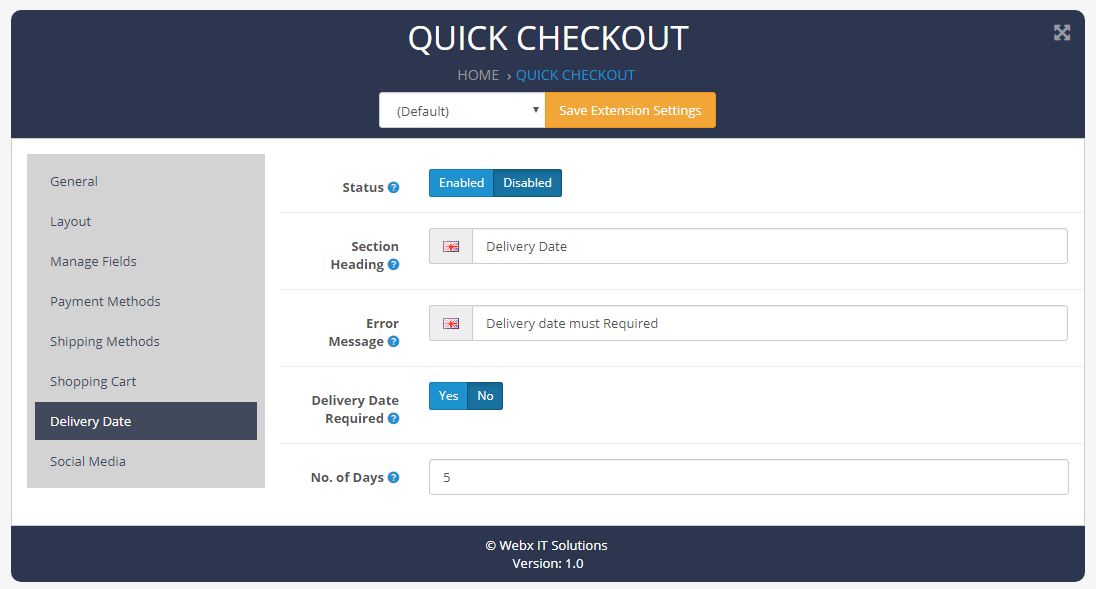Click help icon next to Section Heading
Image resolution: width=1096 pixels, height=589 pixels.
coord(394,264)
